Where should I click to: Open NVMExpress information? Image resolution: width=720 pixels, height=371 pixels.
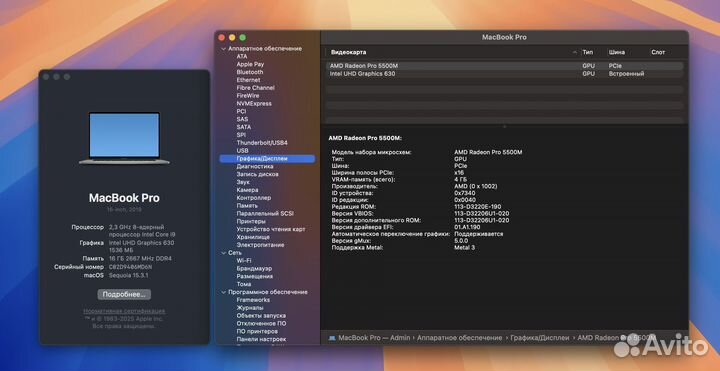point(253,103)
